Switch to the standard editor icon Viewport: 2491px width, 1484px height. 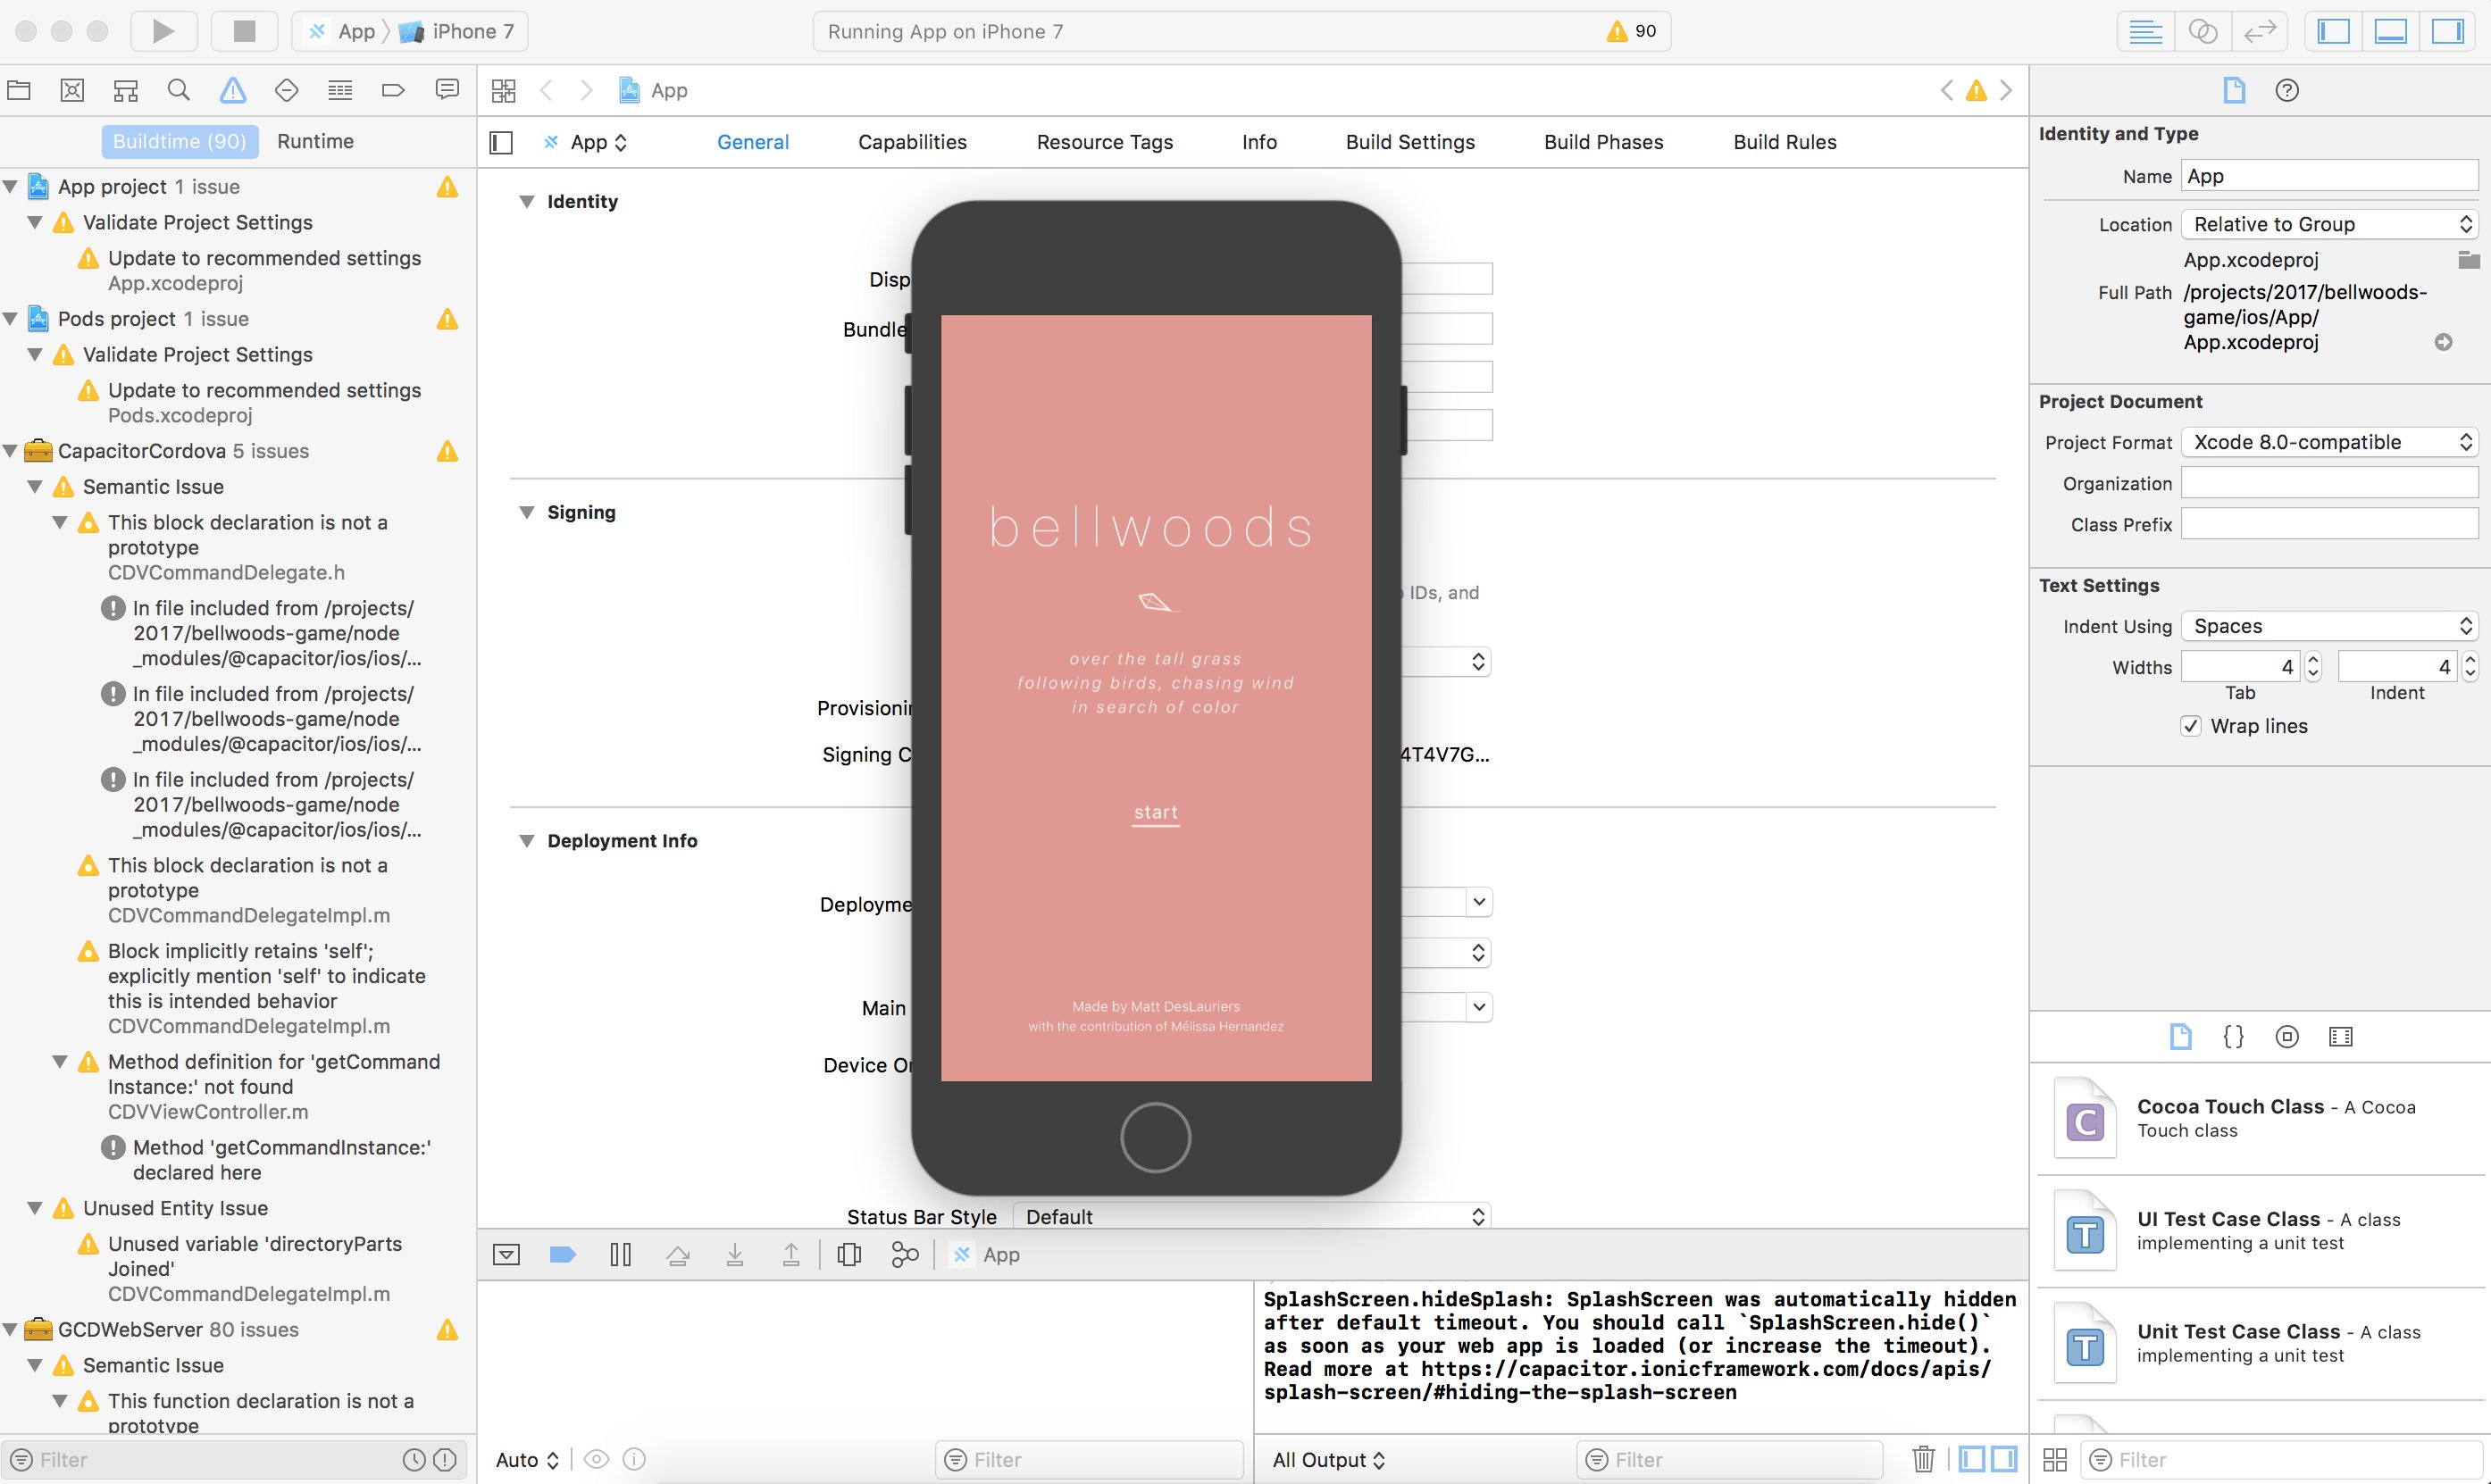click(x=2145, y=31)
